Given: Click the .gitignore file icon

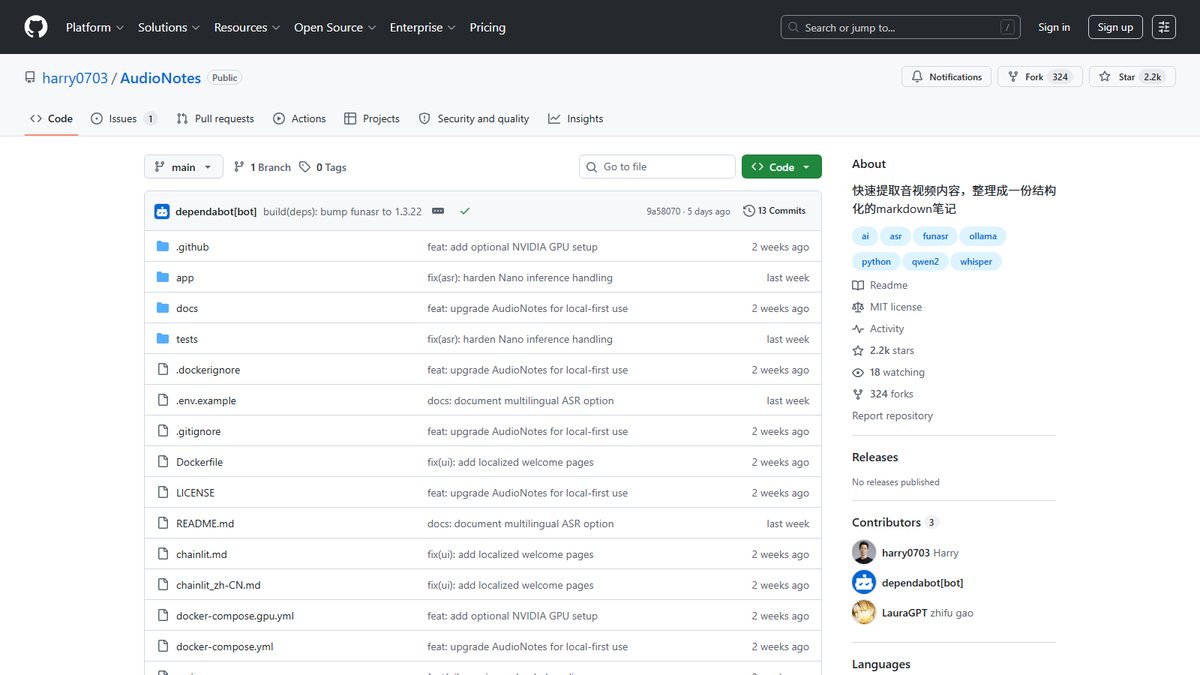Looking at the screenshot, I should (x=163, y=431).
